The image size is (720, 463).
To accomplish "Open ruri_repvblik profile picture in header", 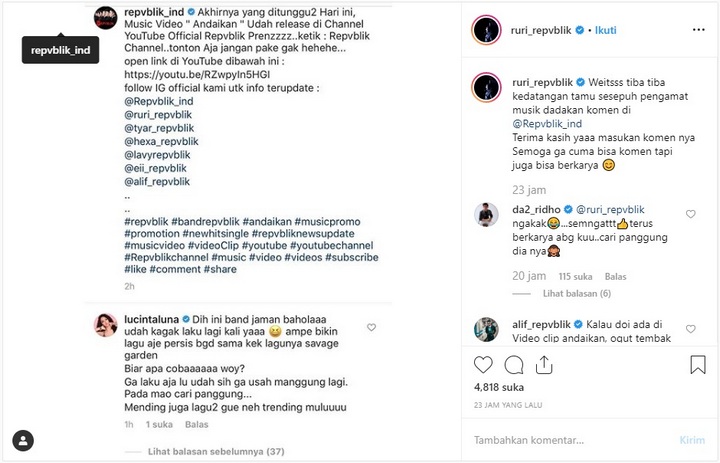I will pos(484,31).
